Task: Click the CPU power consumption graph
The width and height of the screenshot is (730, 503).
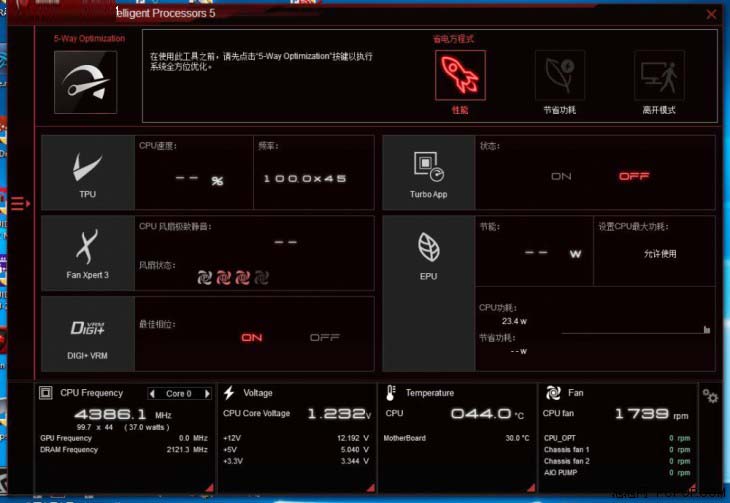Action: click(x=635, y=330)
